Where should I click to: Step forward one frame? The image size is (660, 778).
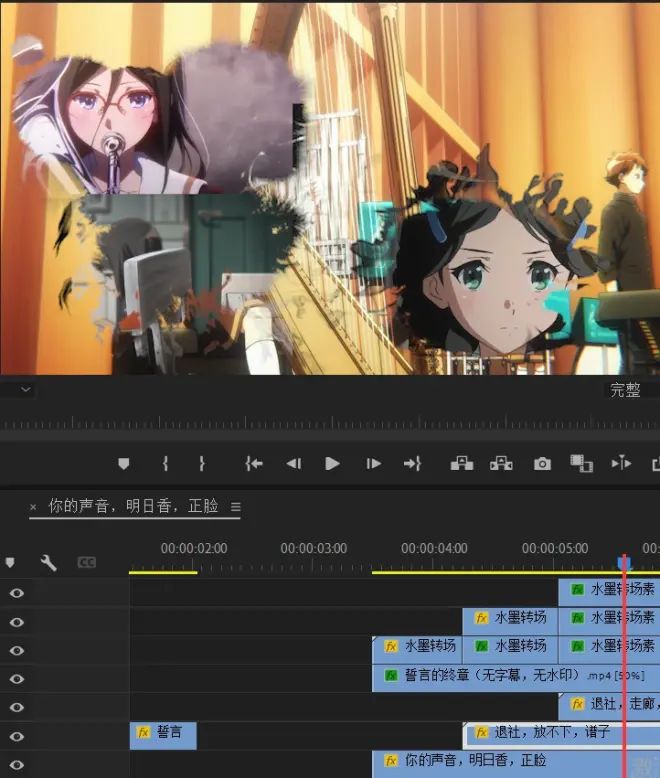pyautogui.click(x=373, y=464)
